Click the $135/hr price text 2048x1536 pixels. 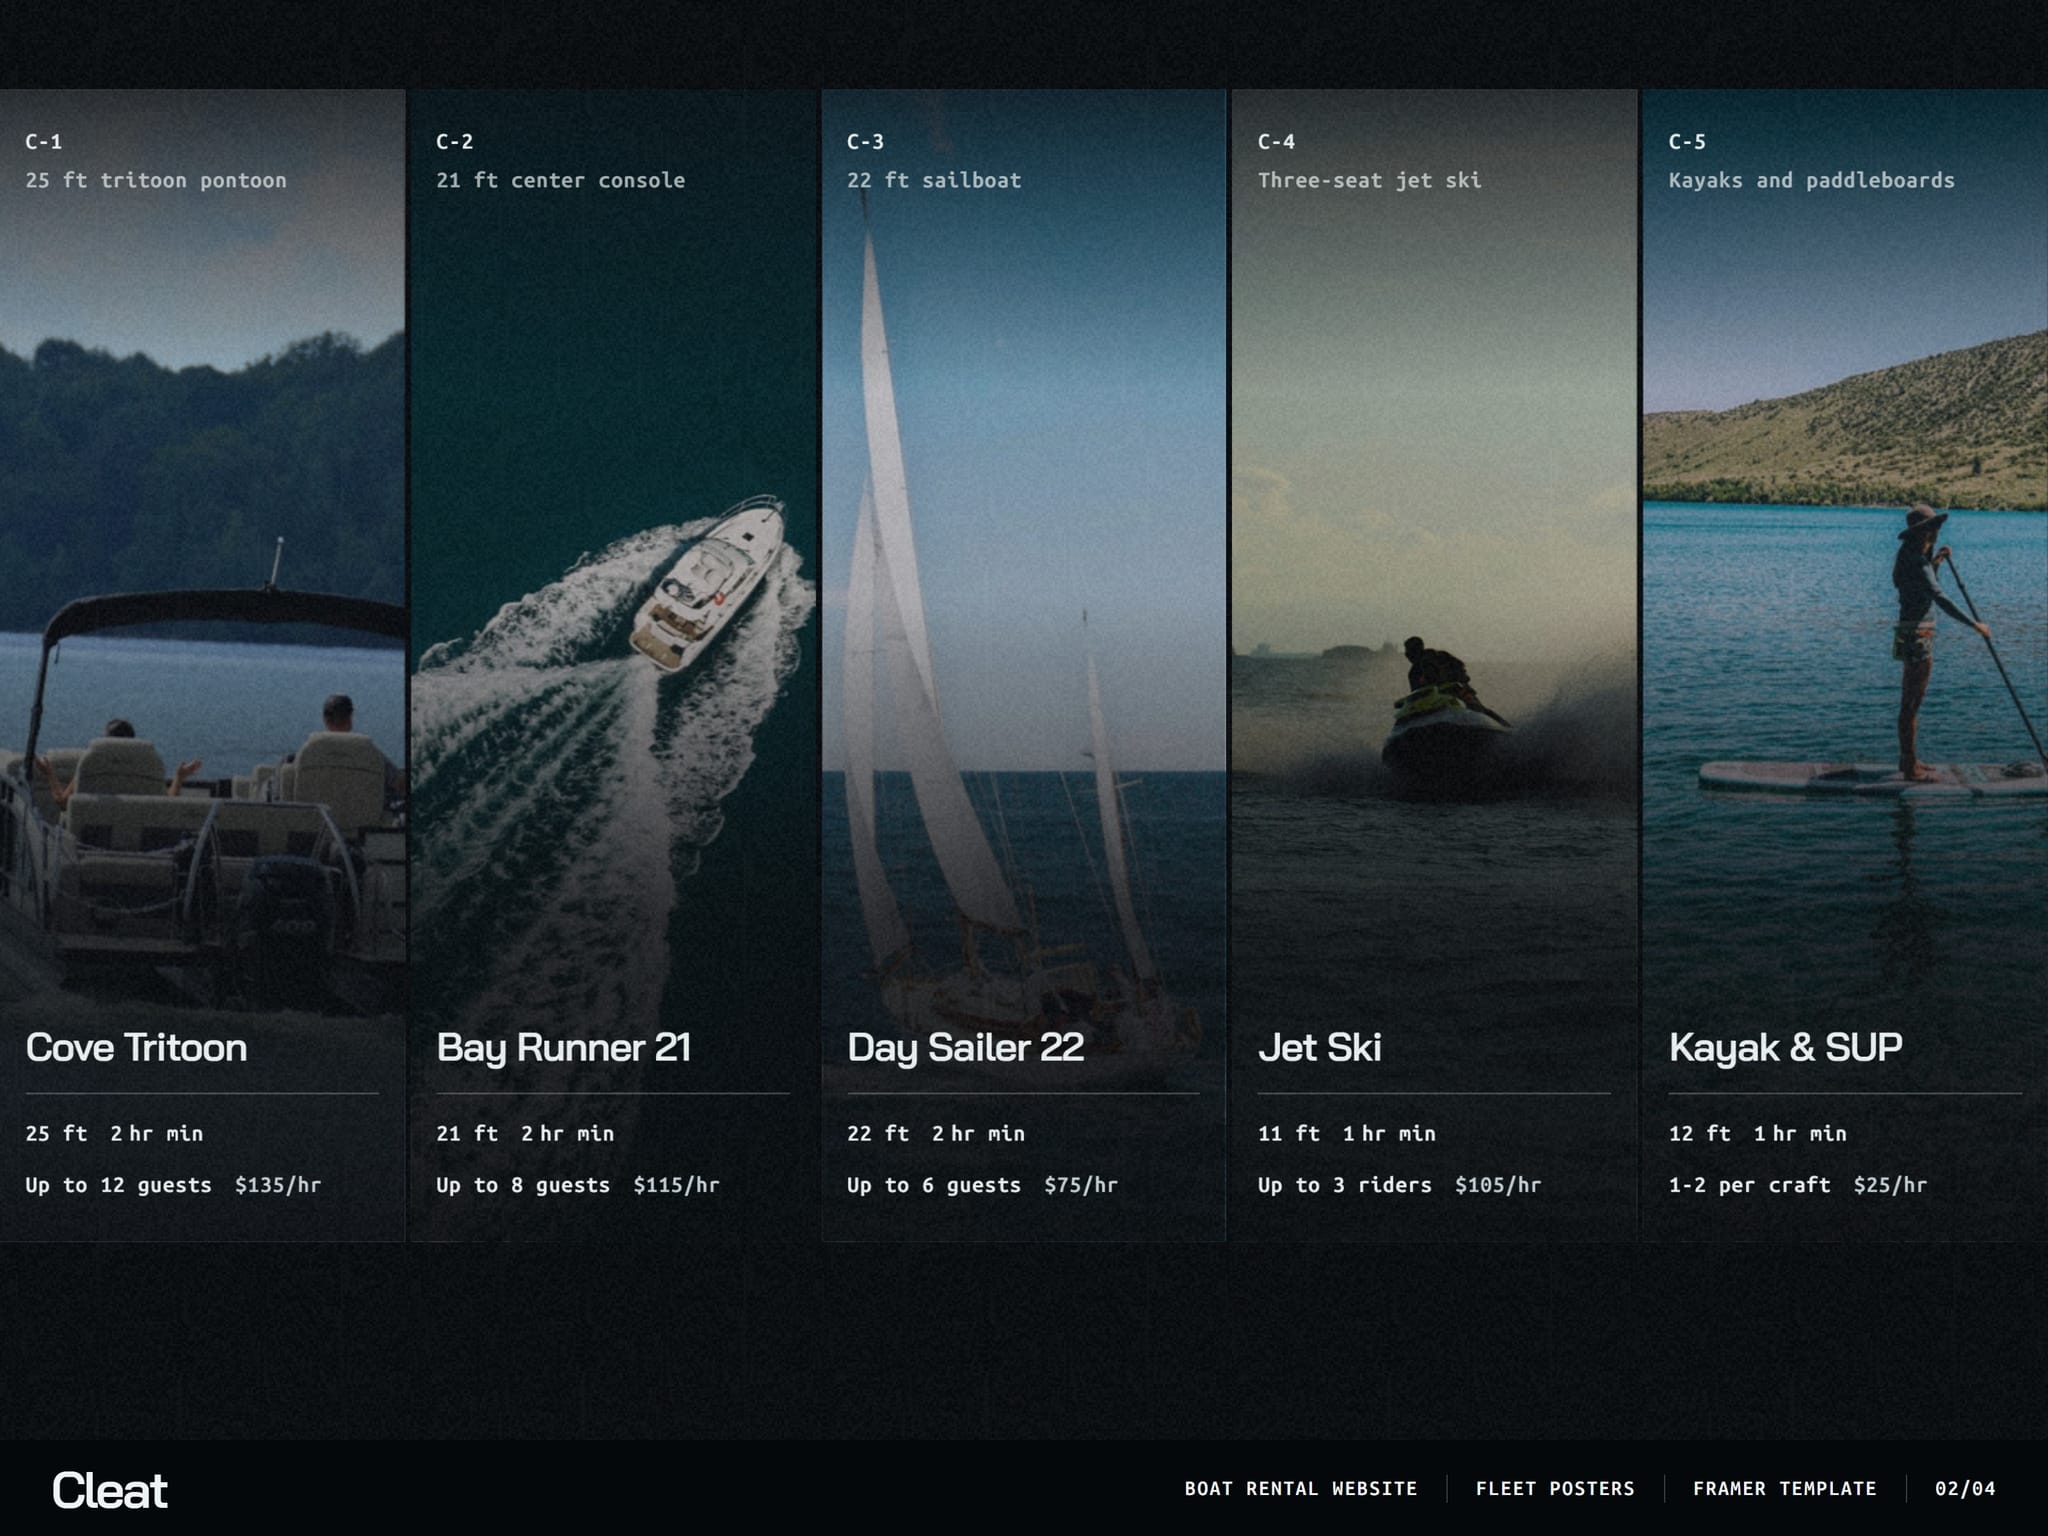tap(278, 1185)
